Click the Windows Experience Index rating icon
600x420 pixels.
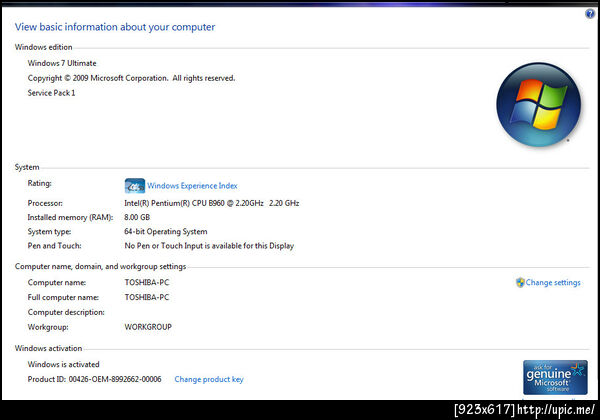pos(135,186)
